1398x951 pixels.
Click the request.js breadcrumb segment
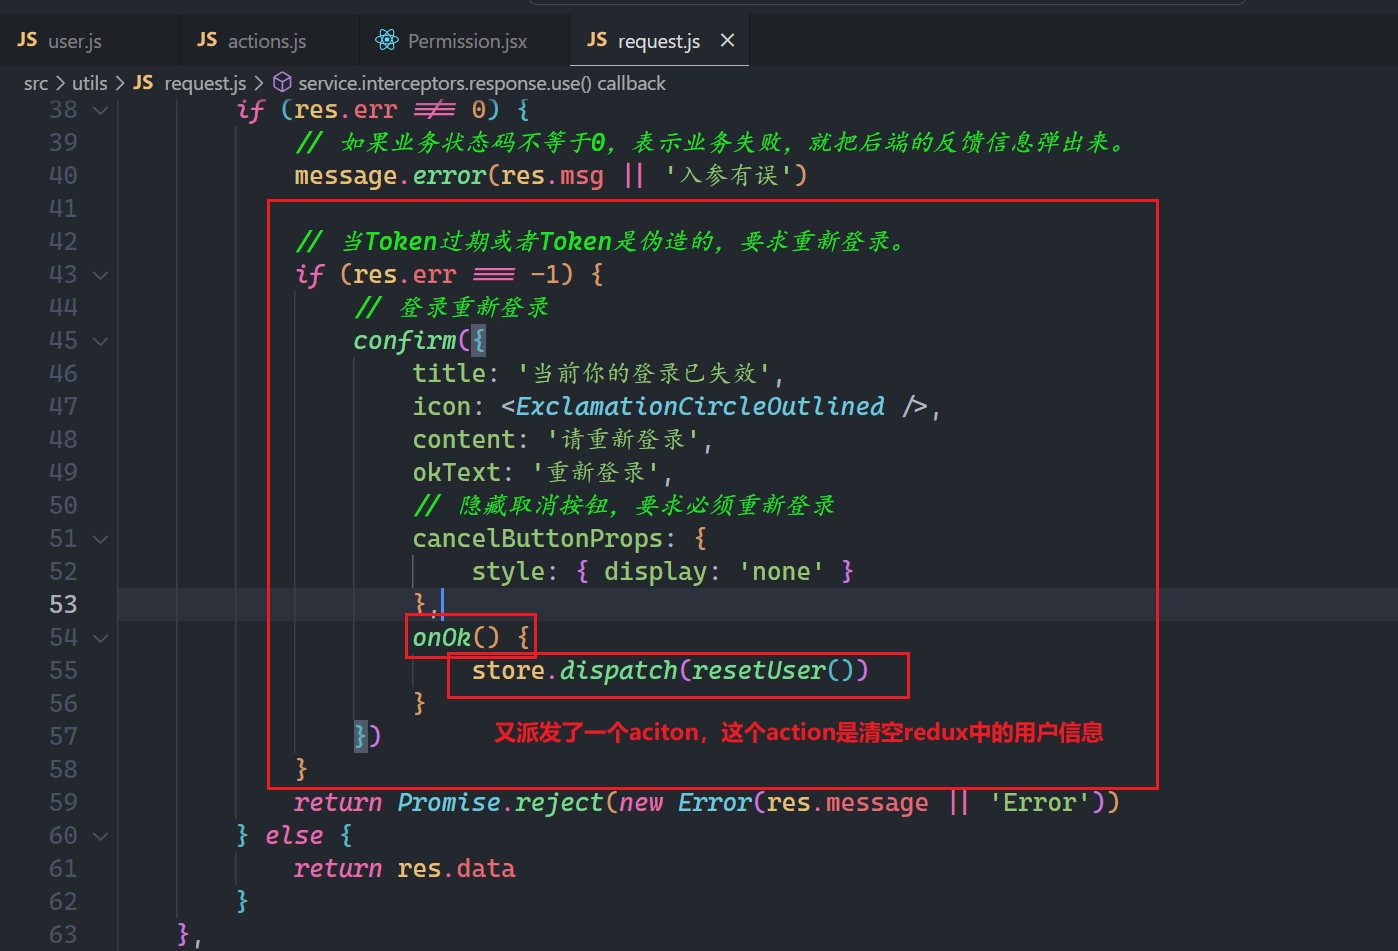click(205, 83)
